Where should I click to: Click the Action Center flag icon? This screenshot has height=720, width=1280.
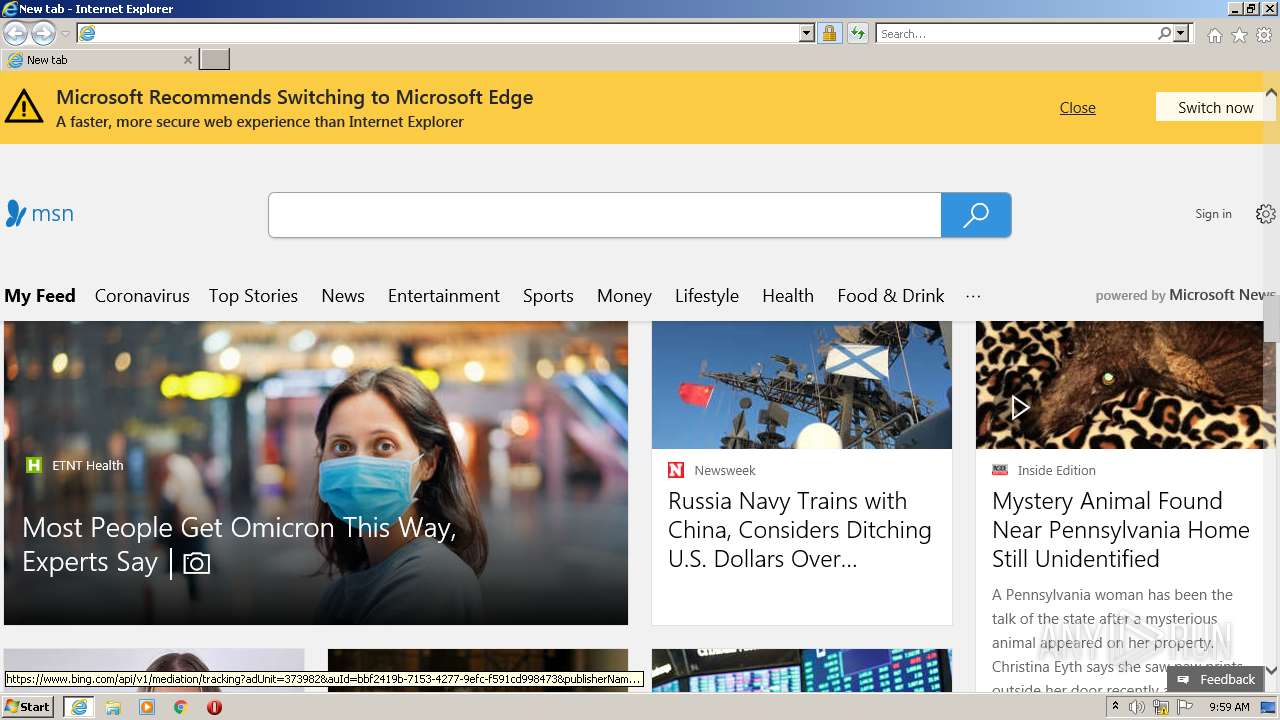[1185, 707]
